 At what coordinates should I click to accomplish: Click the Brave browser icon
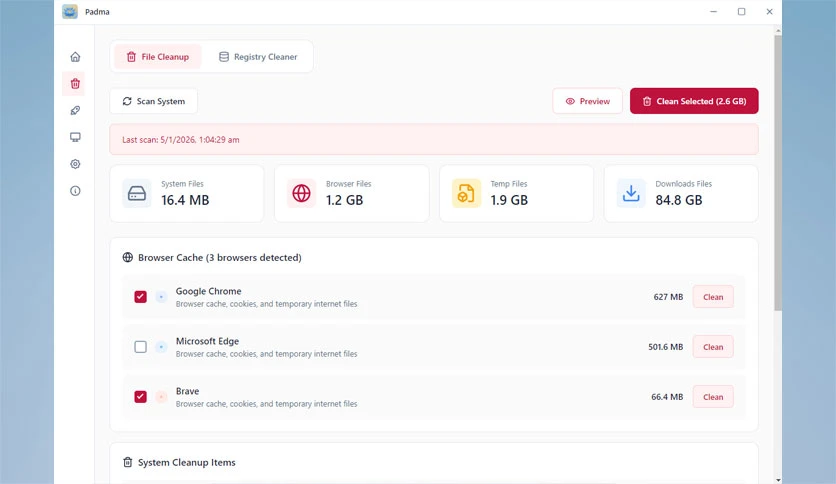coord(161,397)
